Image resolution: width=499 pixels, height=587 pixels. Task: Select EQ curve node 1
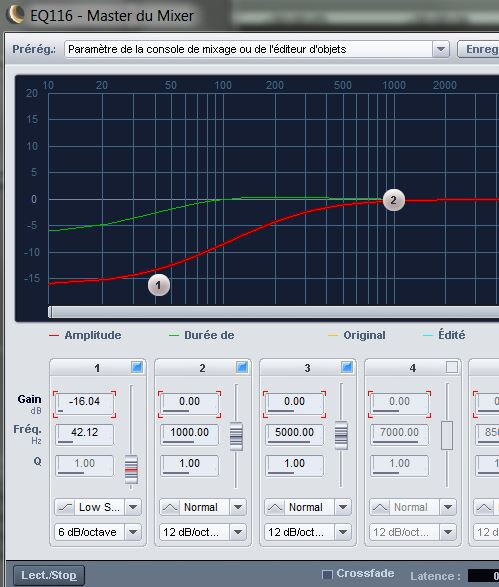click(159, 285)
